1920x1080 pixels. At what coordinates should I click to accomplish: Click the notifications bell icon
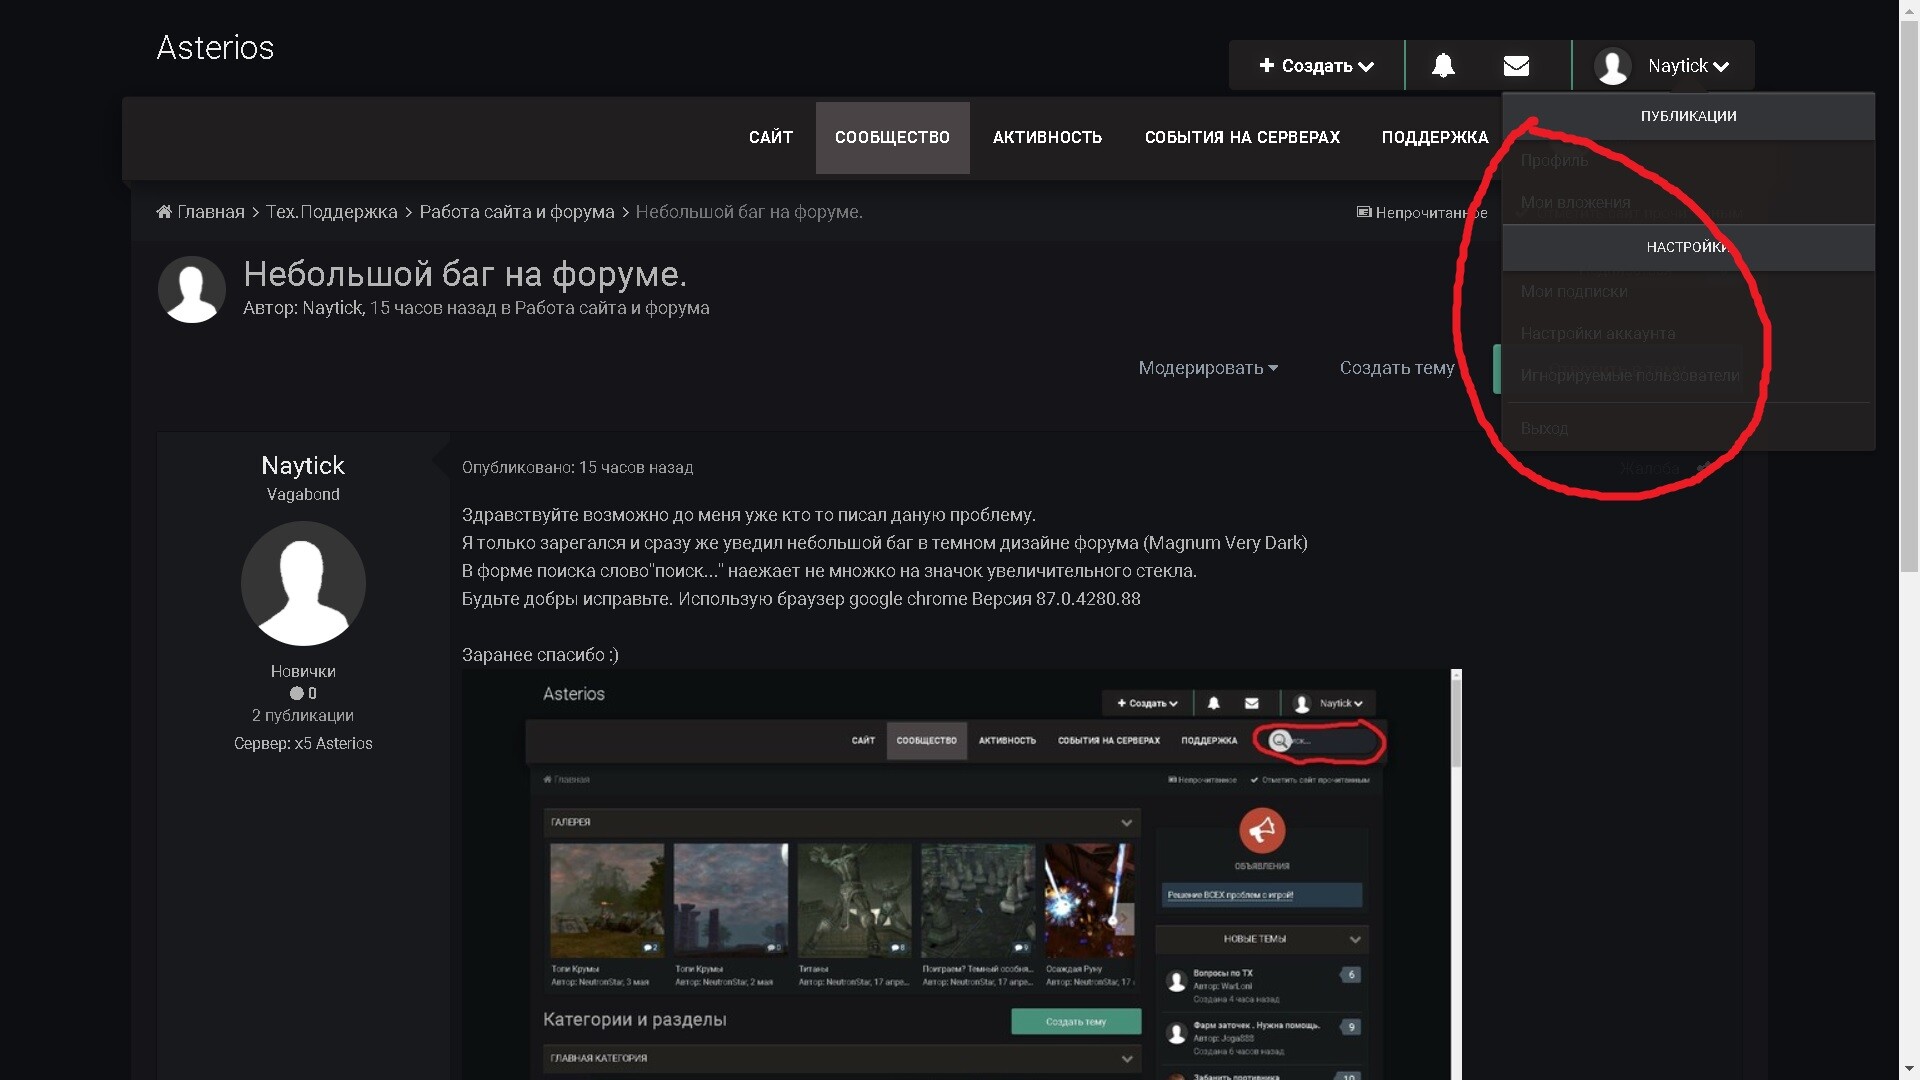[1443, 66]
